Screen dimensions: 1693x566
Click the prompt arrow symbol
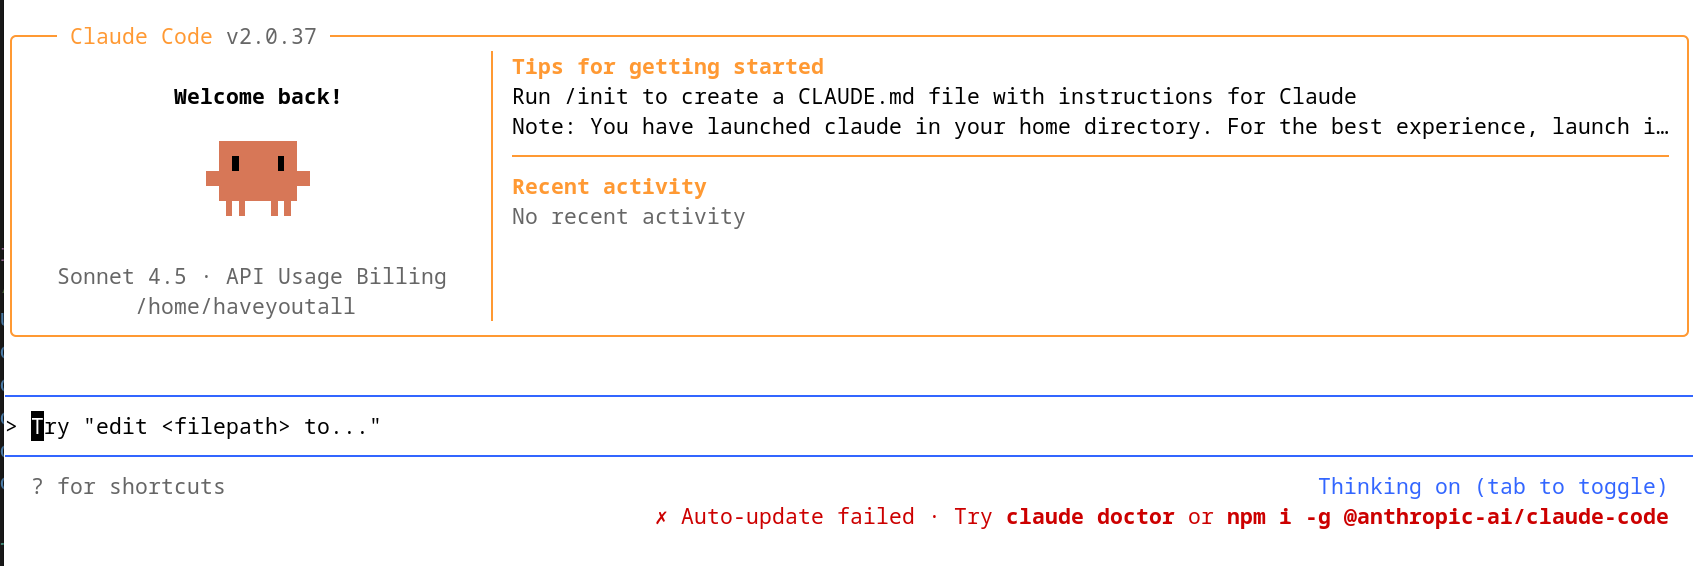[x=11, y=427]
